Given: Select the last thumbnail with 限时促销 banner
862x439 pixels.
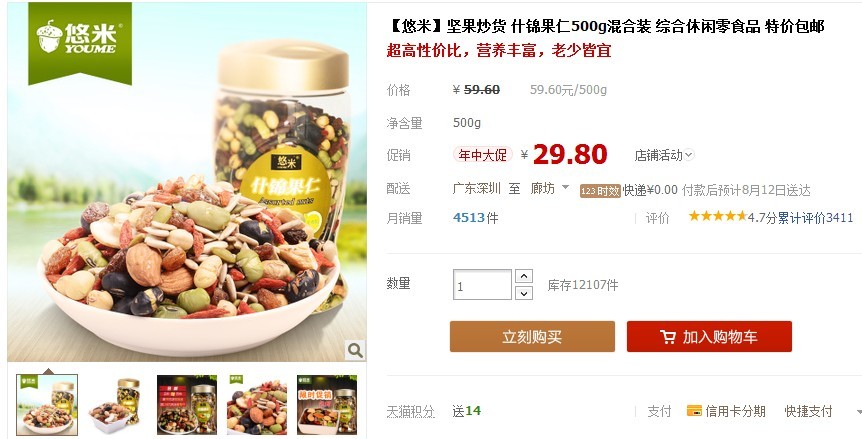Looking at the screenshot, I should [x=327, y=405].
